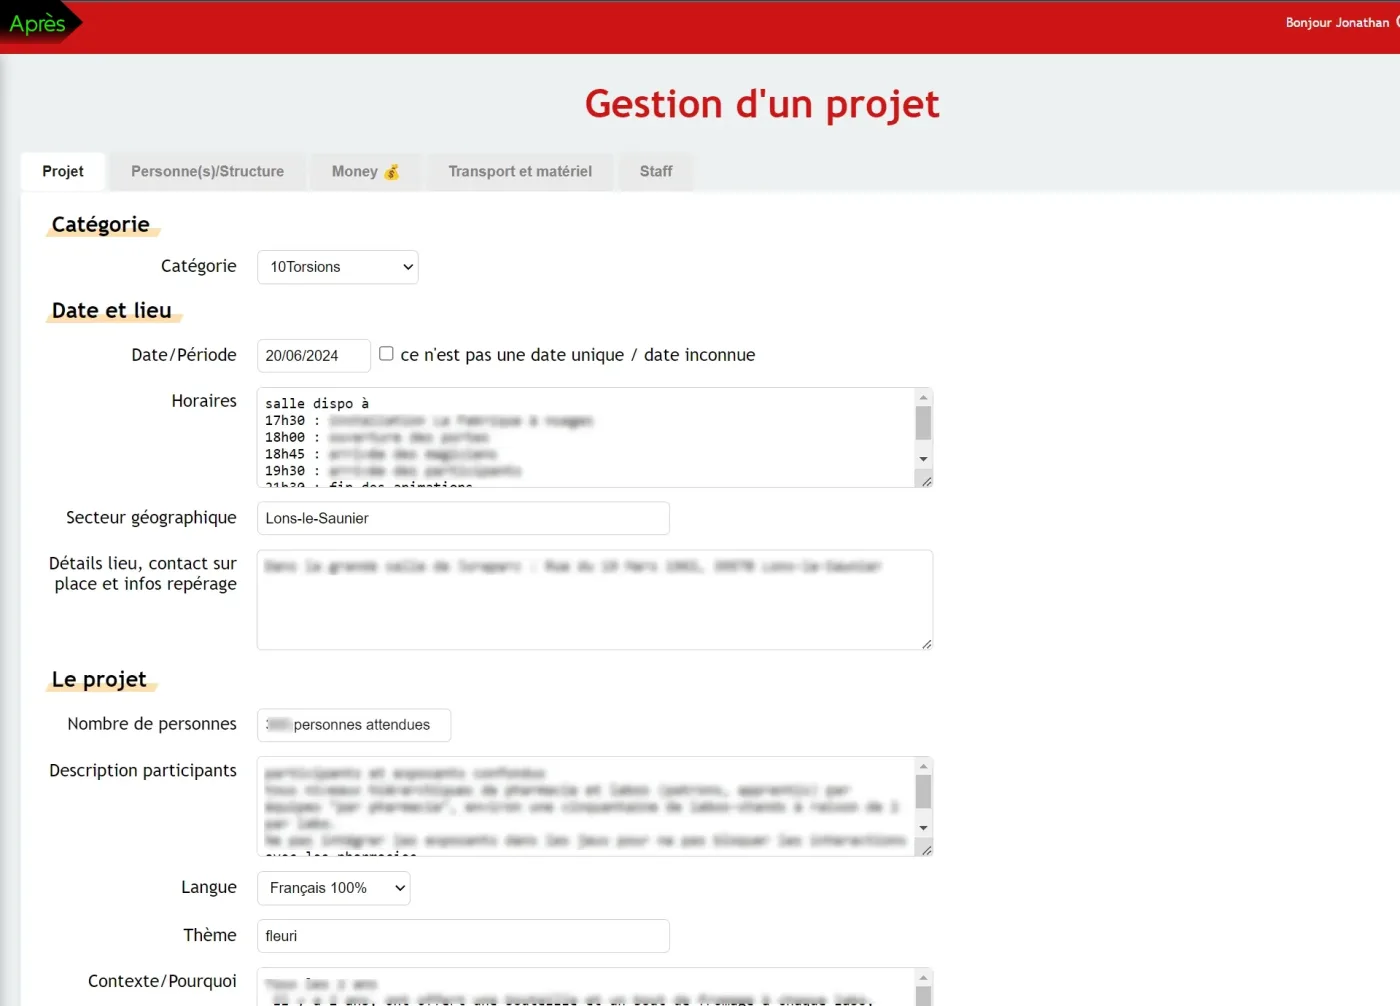Screen dimensions: 1400x1006
Task: Click the Date/Période field 20/06/2024
Action: click(314, 355)
